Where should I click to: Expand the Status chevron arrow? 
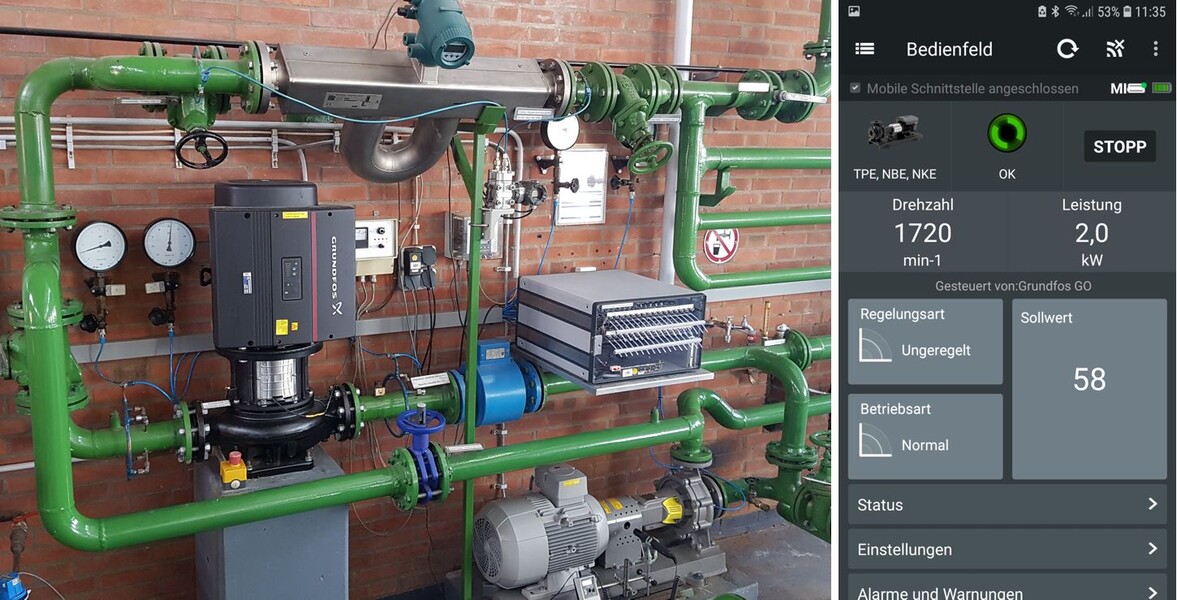click(1152, 504)
